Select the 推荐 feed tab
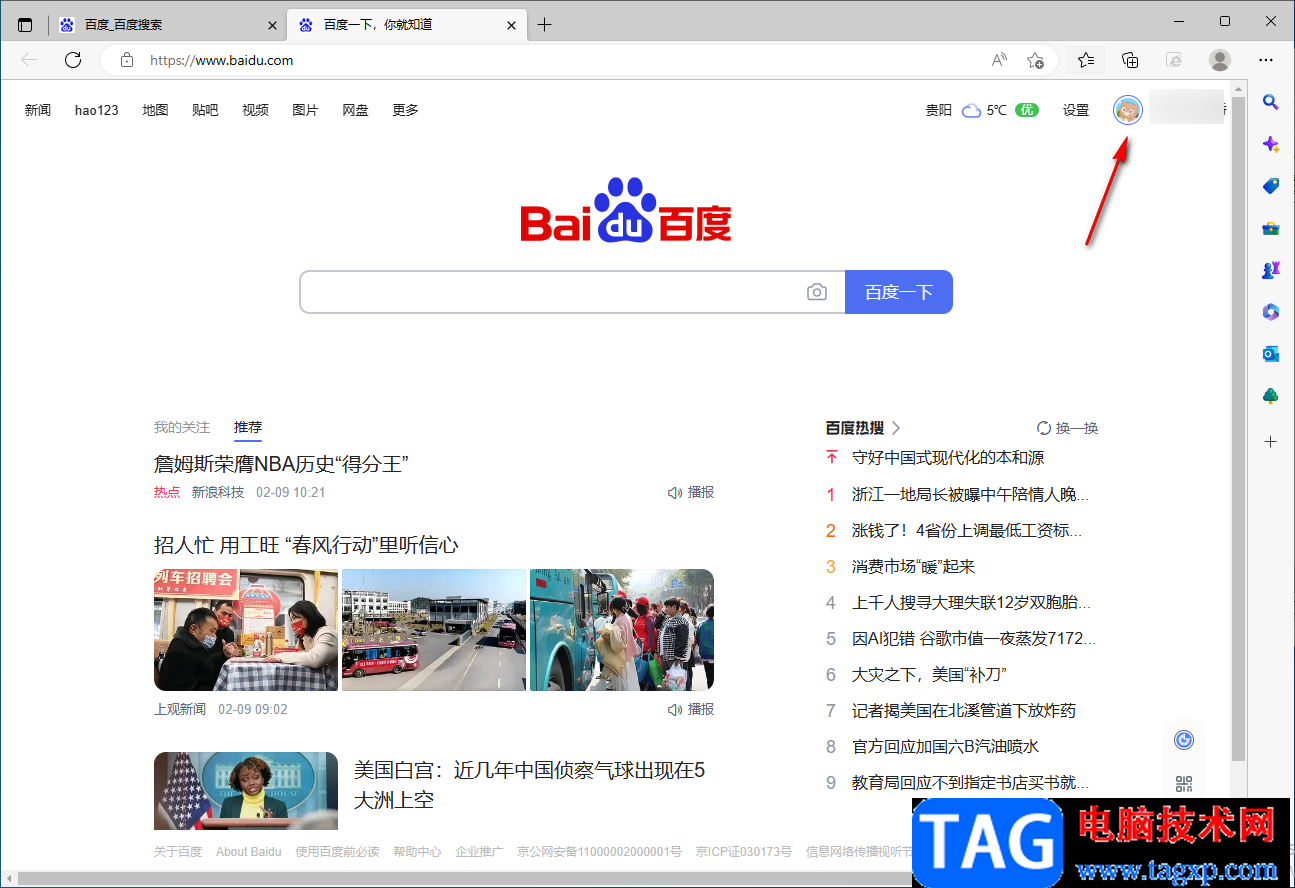Viewport: 1295px width, 888px height. pos(248,427)
